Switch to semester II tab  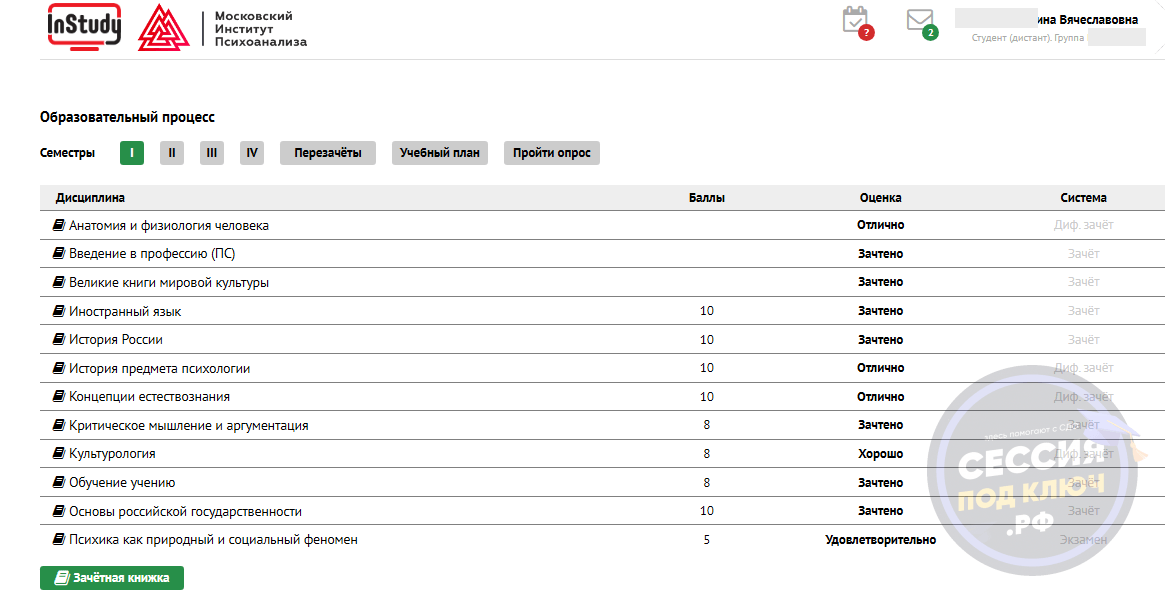tap(172, 153)
